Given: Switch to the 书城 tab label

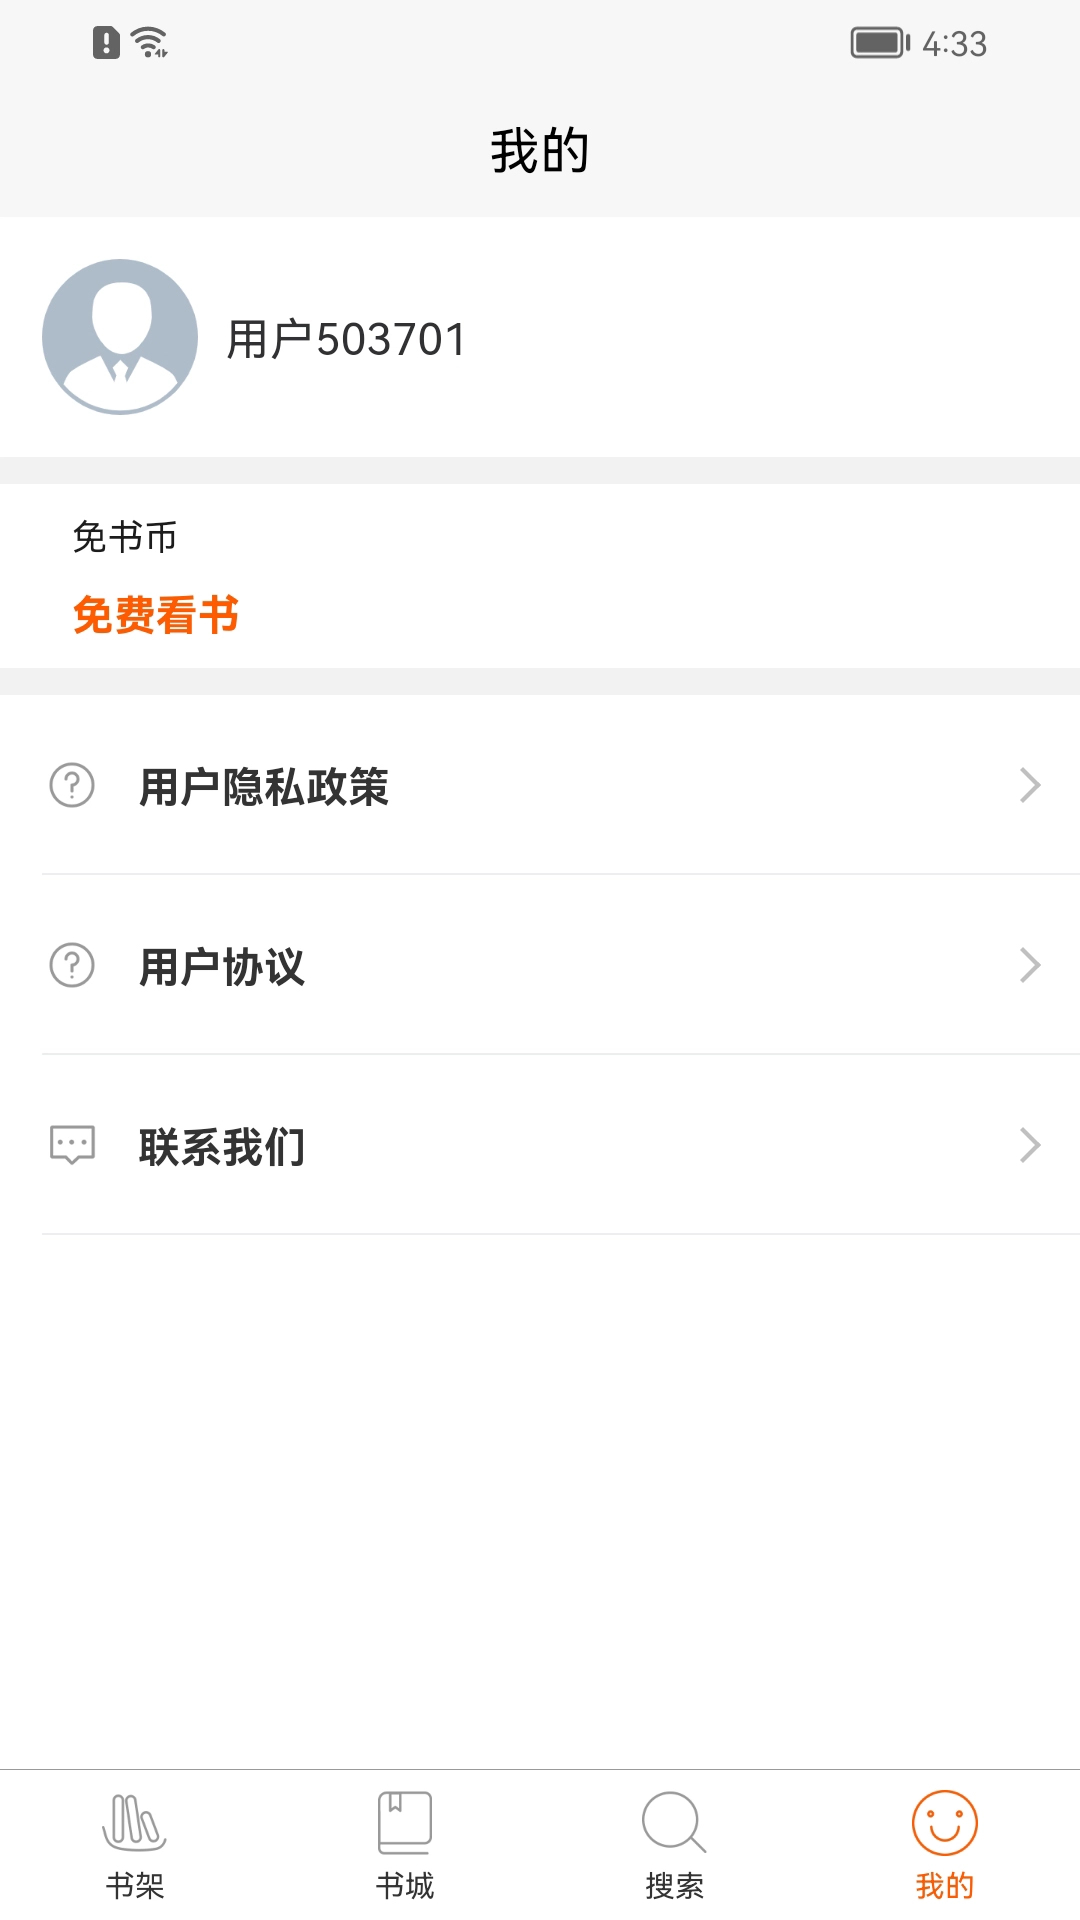Looking at the screenshot, I should coord(405,1886).
